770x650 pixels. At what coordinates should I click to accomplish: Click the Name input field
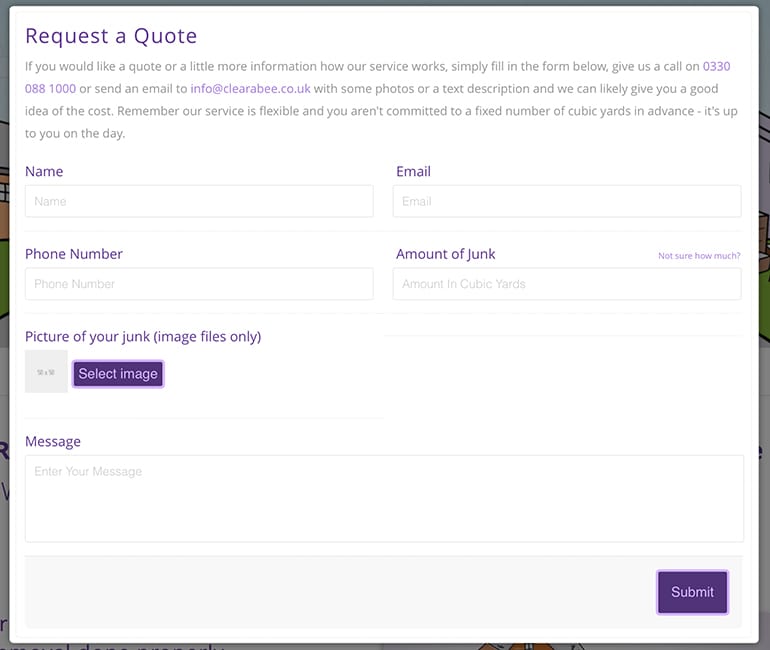(x=199, y=201)
